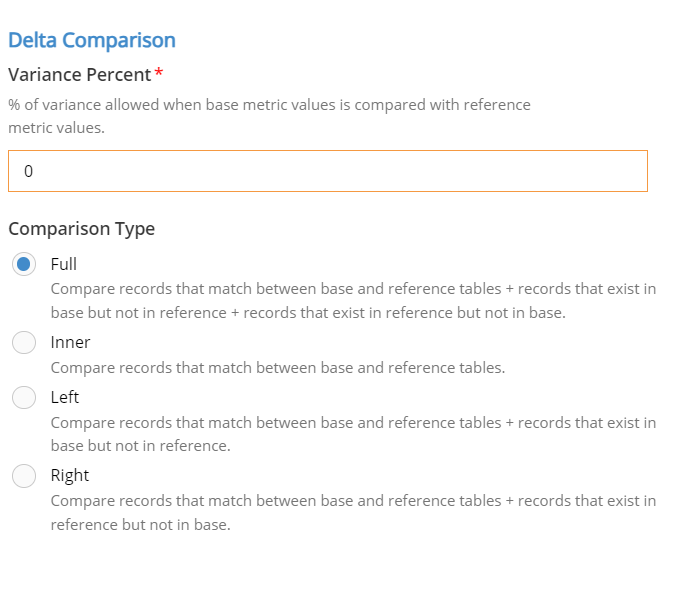Viewport: 687px width, 612px height.
Task: Click the Delta Comparison heading
Action: point(92,40)
